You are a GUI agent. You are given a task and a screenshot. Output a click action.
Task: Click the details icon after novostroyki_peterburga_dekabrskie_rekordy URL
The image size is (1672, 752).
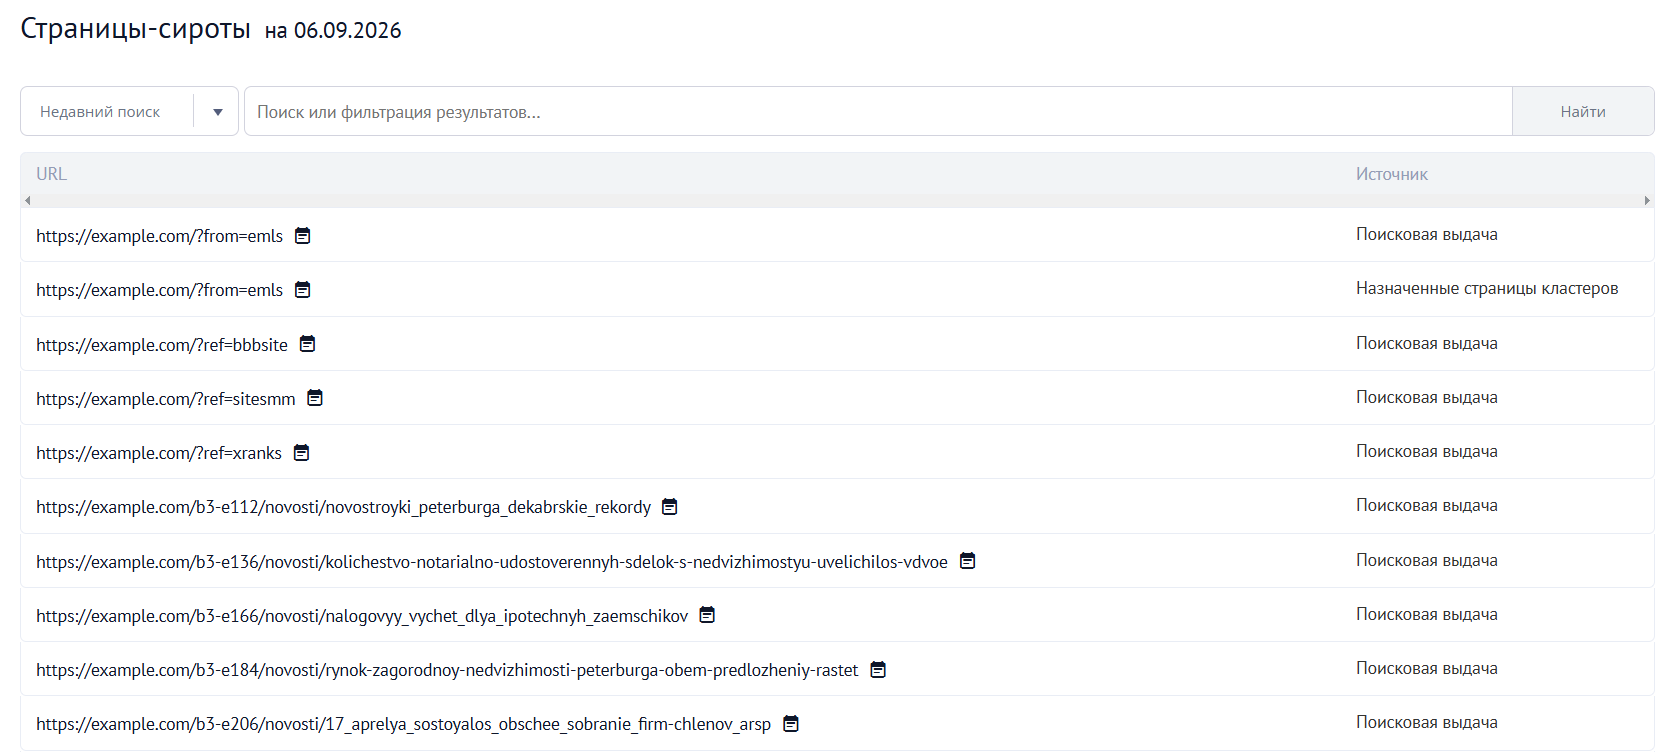pyautogui.click(x=670, y=507)
